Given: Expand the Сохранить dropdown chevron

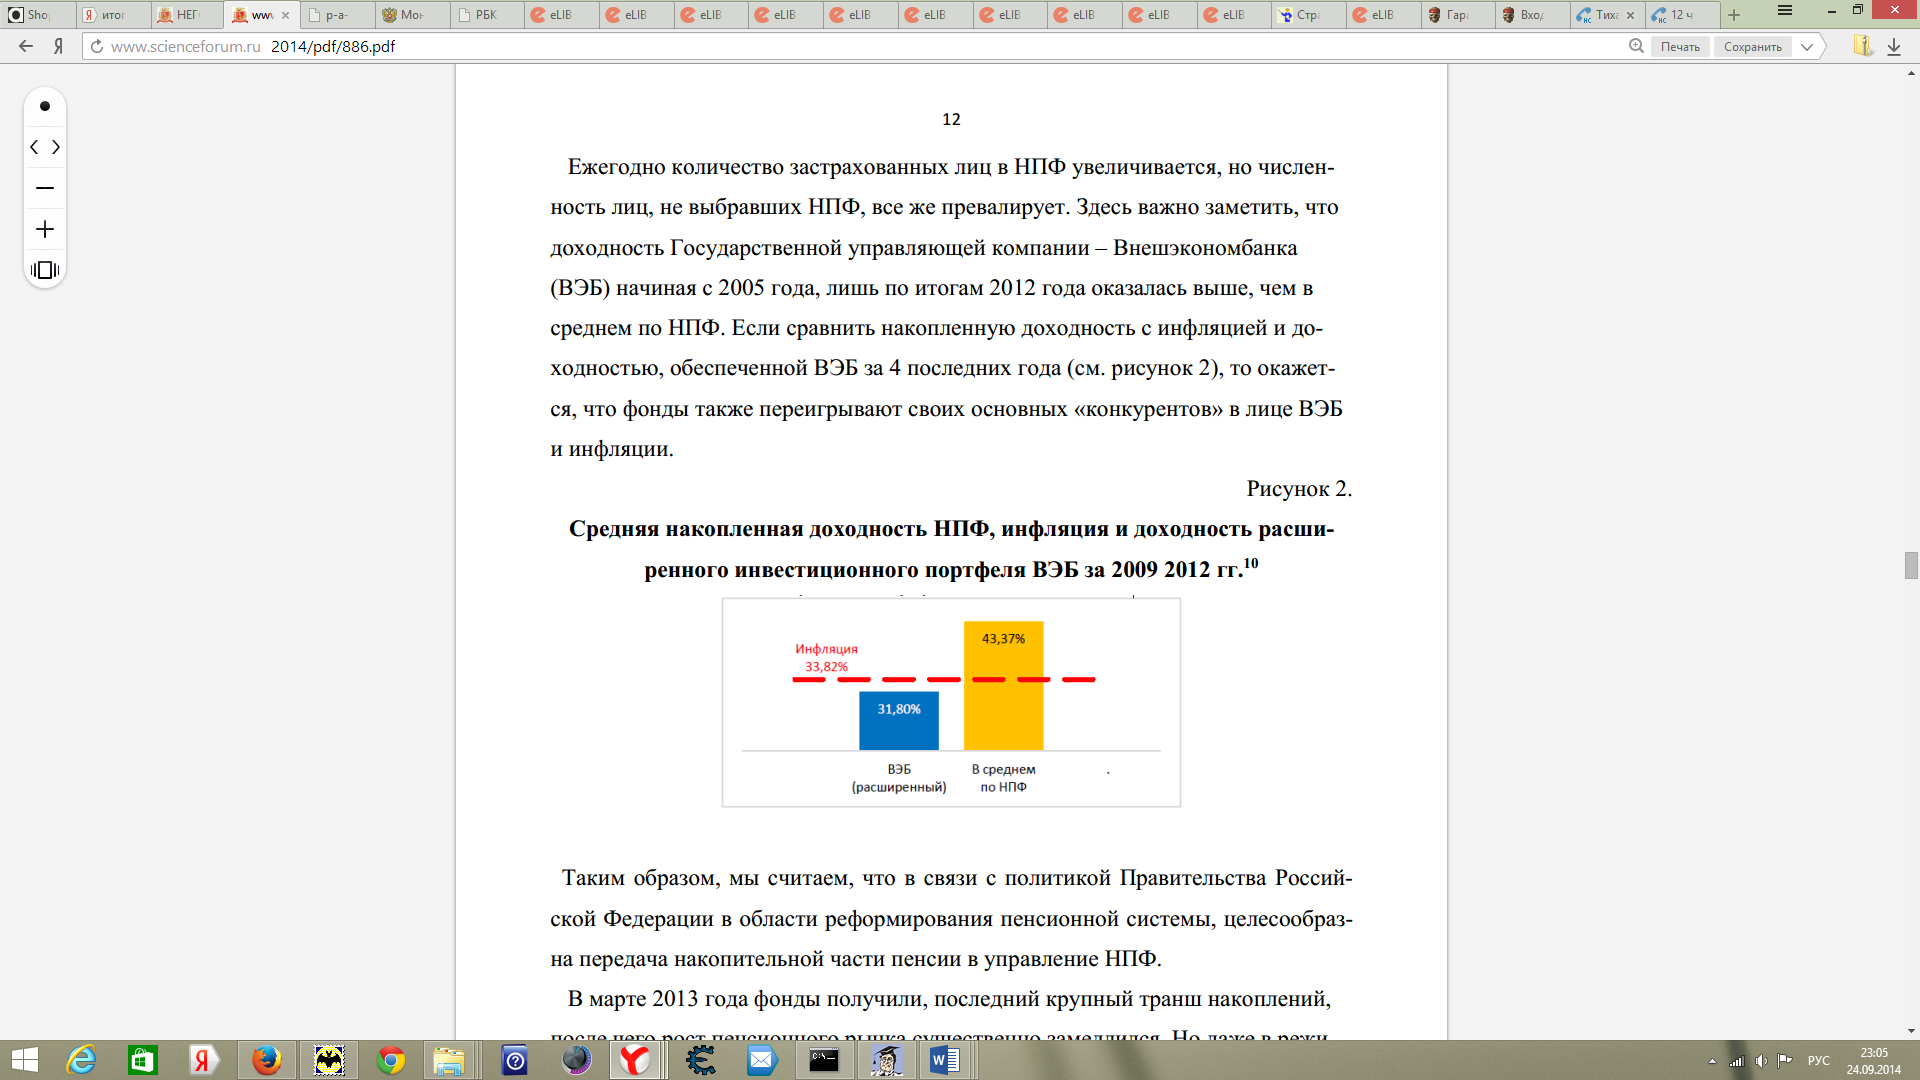Looking at the screenshot, I should [x=1807, y=47].
